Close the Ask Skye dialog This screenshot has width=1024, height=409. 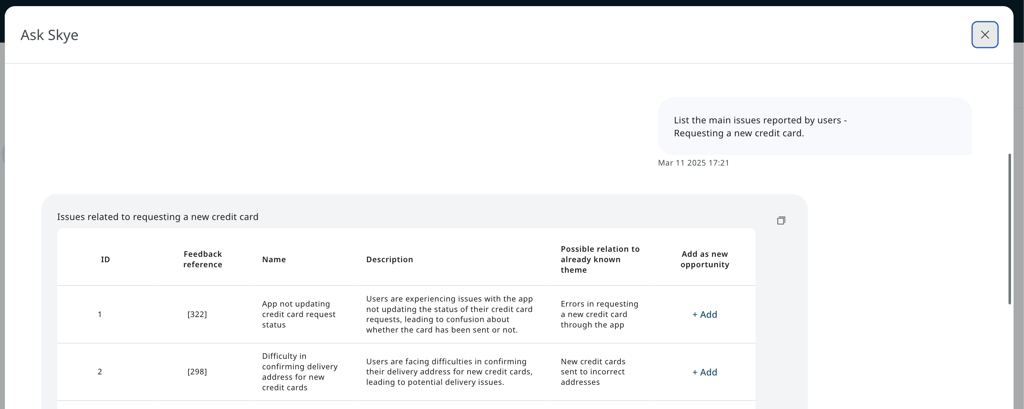click(984, 34)
